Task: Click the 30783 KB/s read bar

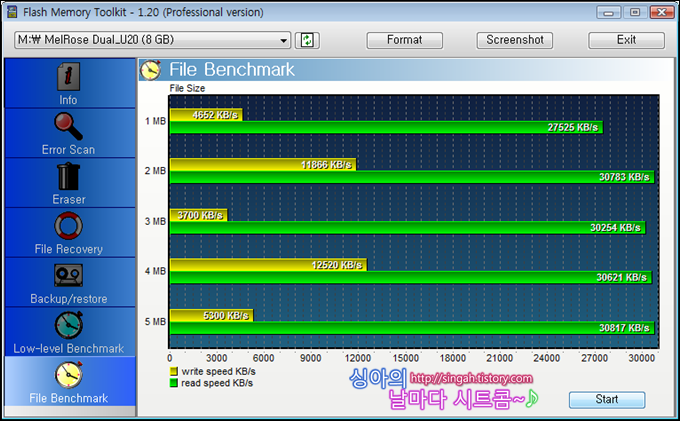Action: [412, 177]
